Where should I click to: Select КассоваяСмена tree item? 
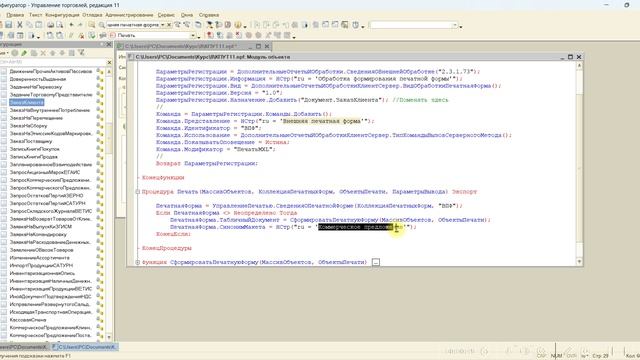tap(28, 320)
